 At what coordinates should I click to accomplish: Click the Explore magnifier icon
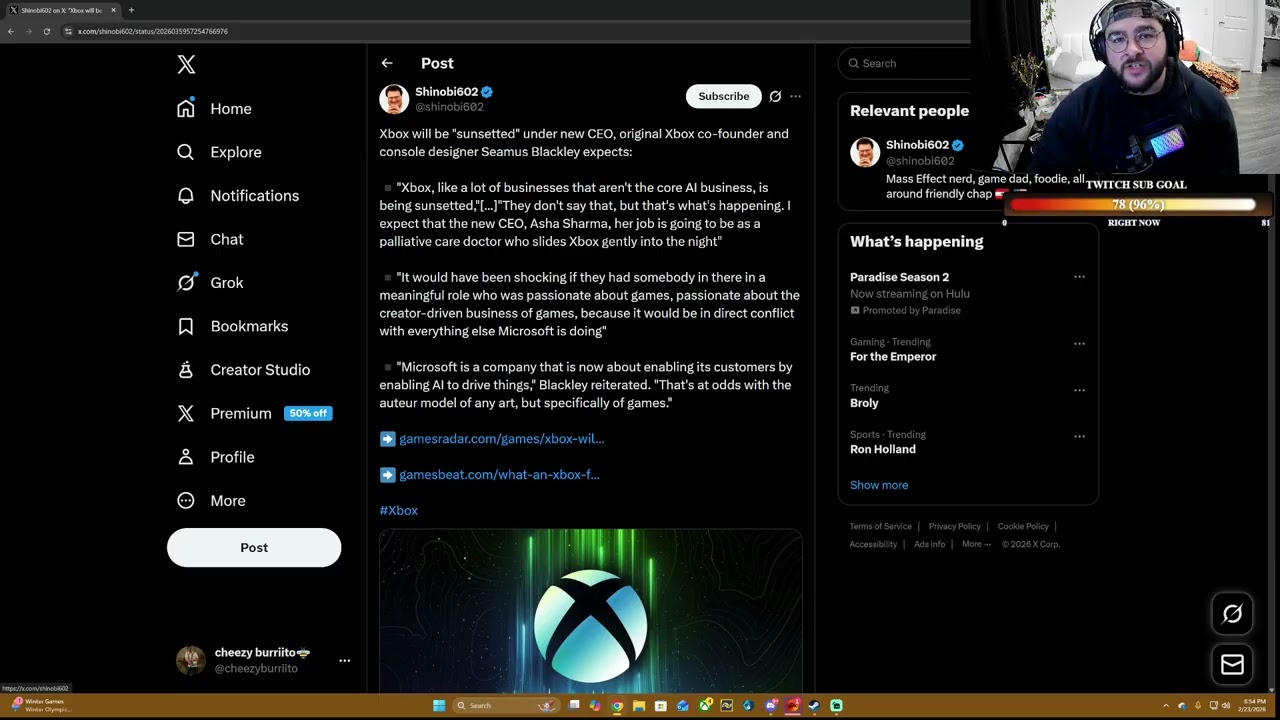click(186, 152)
